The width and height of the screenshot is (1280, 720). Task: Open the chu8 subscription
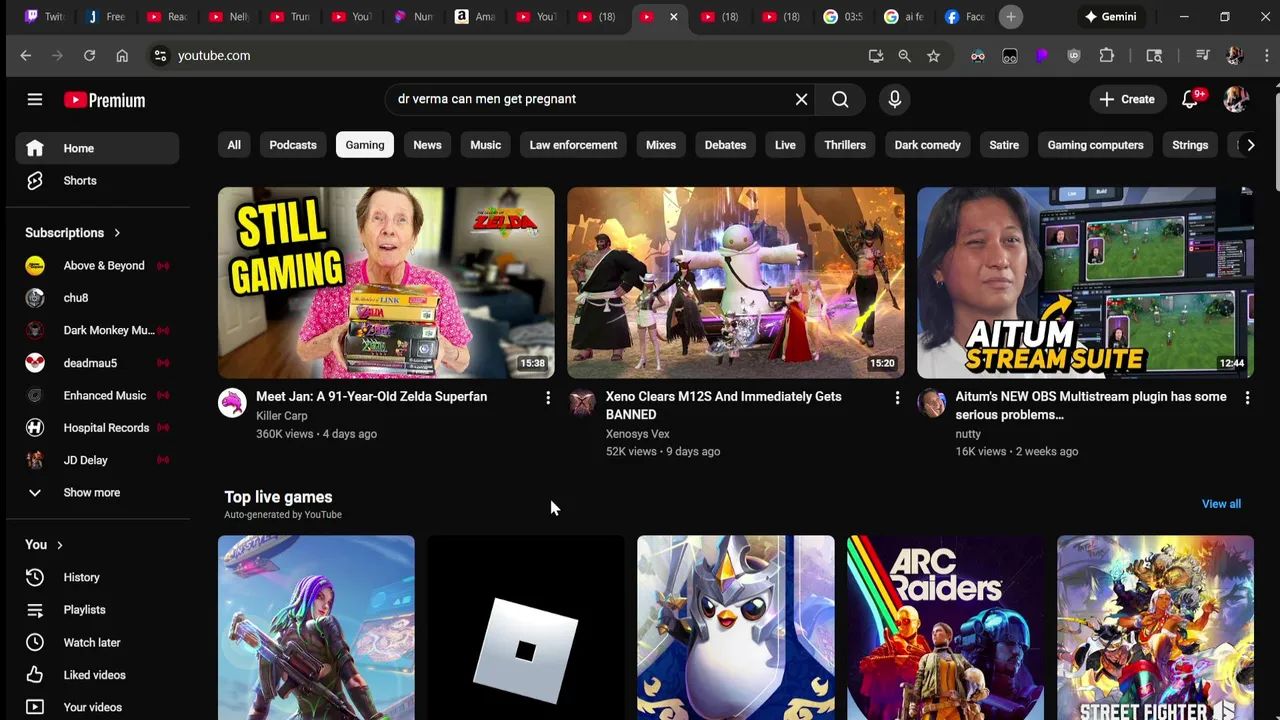pyautogui.click(x=98, y=298)
